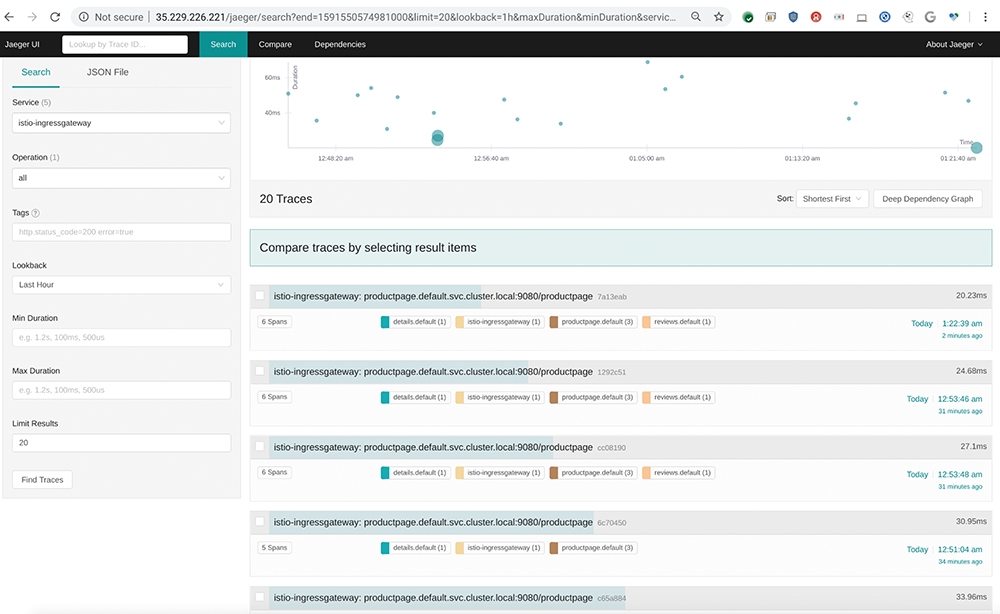The height and width of the screenshot is (614, 1000).
Task: Open the Sort dropdown showing Shortest First
Action: pyautogui.click(x=832, y=199)
